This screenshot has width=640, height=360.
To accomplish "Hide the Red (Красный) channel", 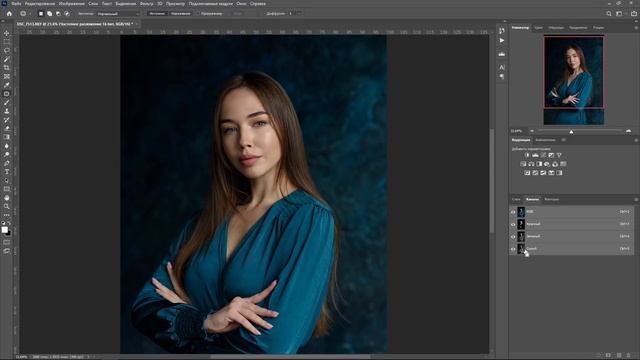I will 513,224.
